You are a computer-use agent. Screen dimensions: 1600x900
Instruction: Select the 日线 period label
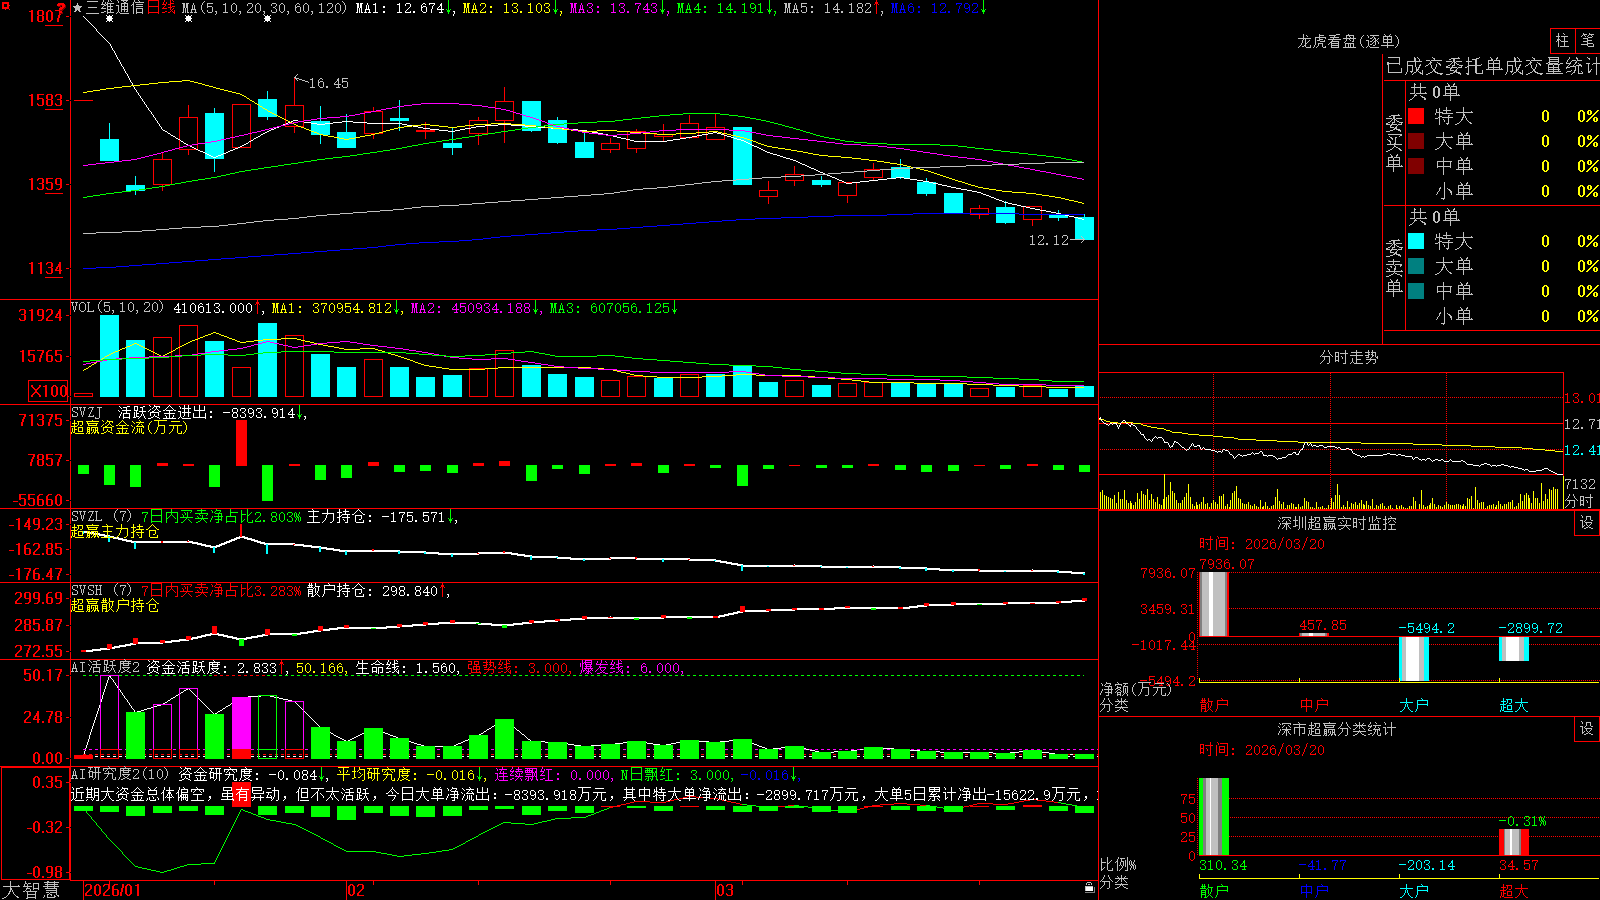(x=161, y=8)
